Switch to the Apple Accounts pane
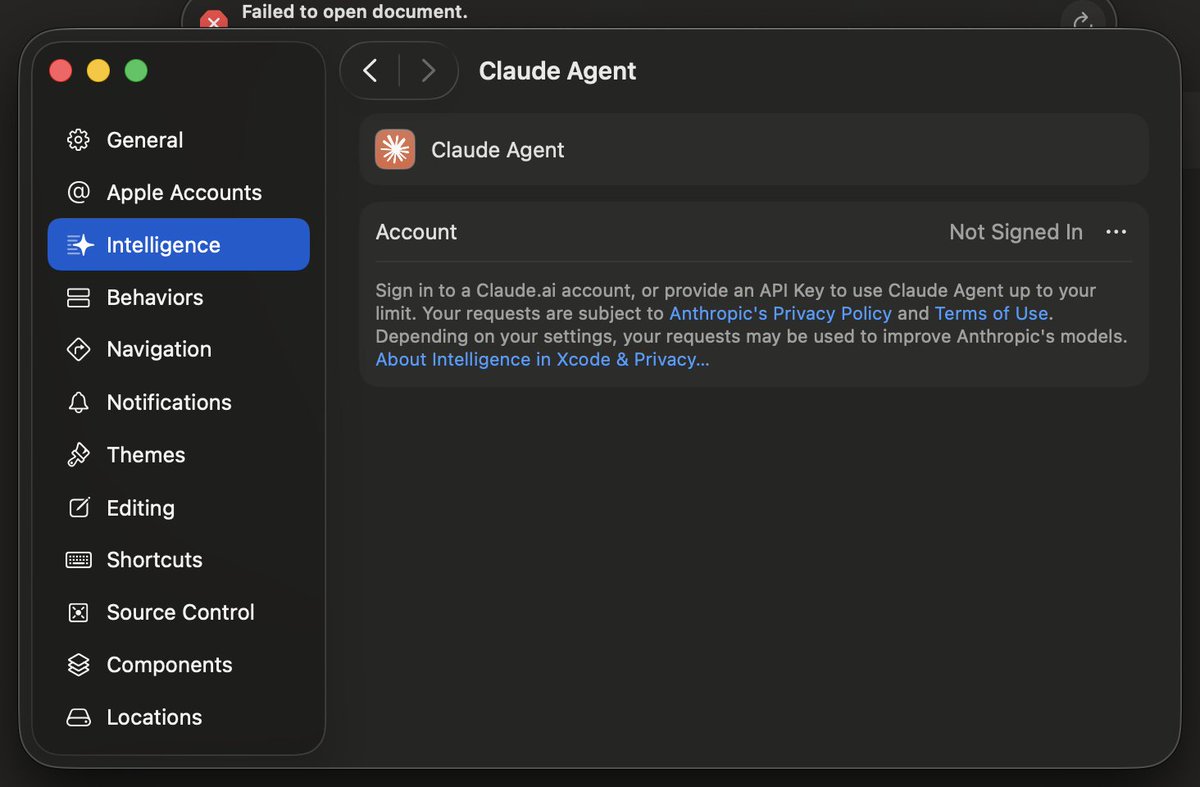The height and width of the screenshot is (787, 1200). (x=179, y=192)
